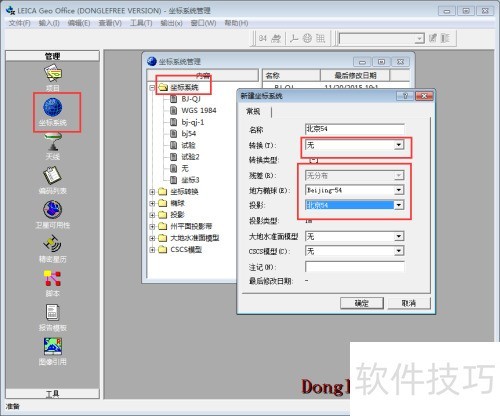This screenshot has width=500, height=416.
Task: Open the 工具(T) menu
Action: [x=141, y=23]
